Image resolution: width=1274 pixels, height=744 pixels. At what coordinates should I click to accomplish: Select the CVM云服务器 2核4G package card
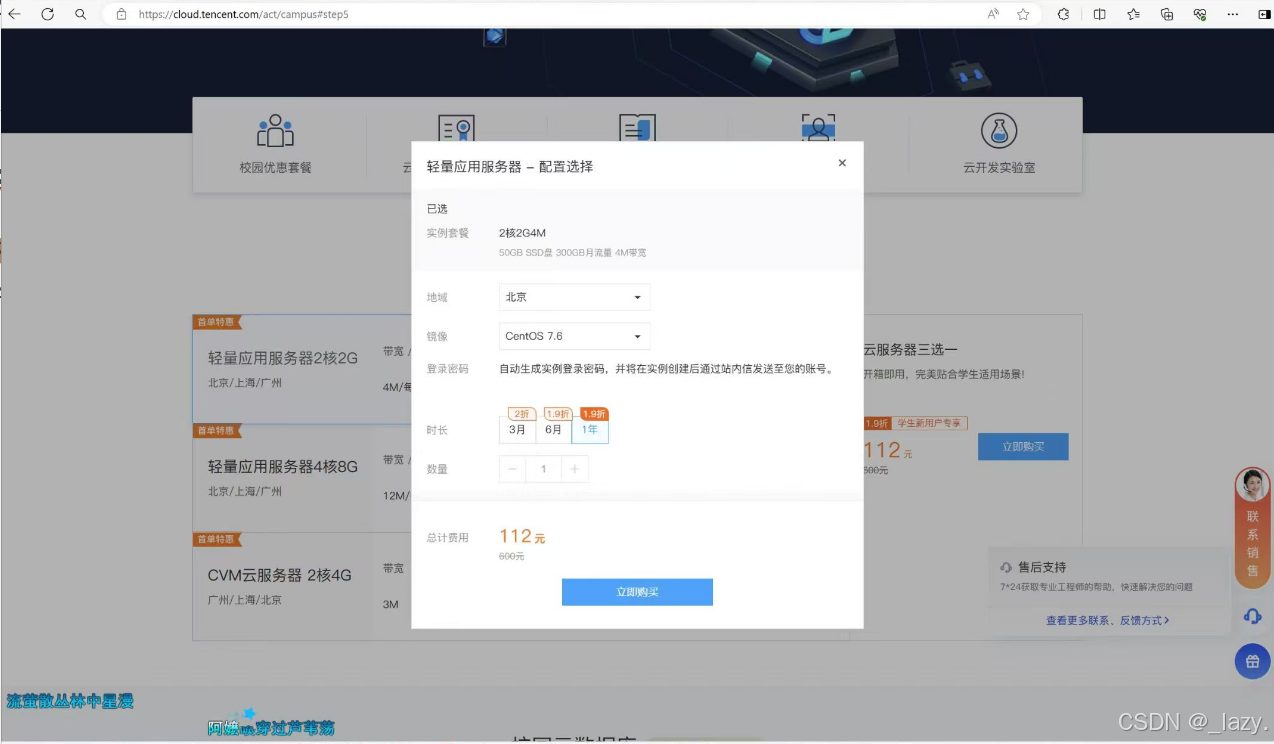coord(302,586)
